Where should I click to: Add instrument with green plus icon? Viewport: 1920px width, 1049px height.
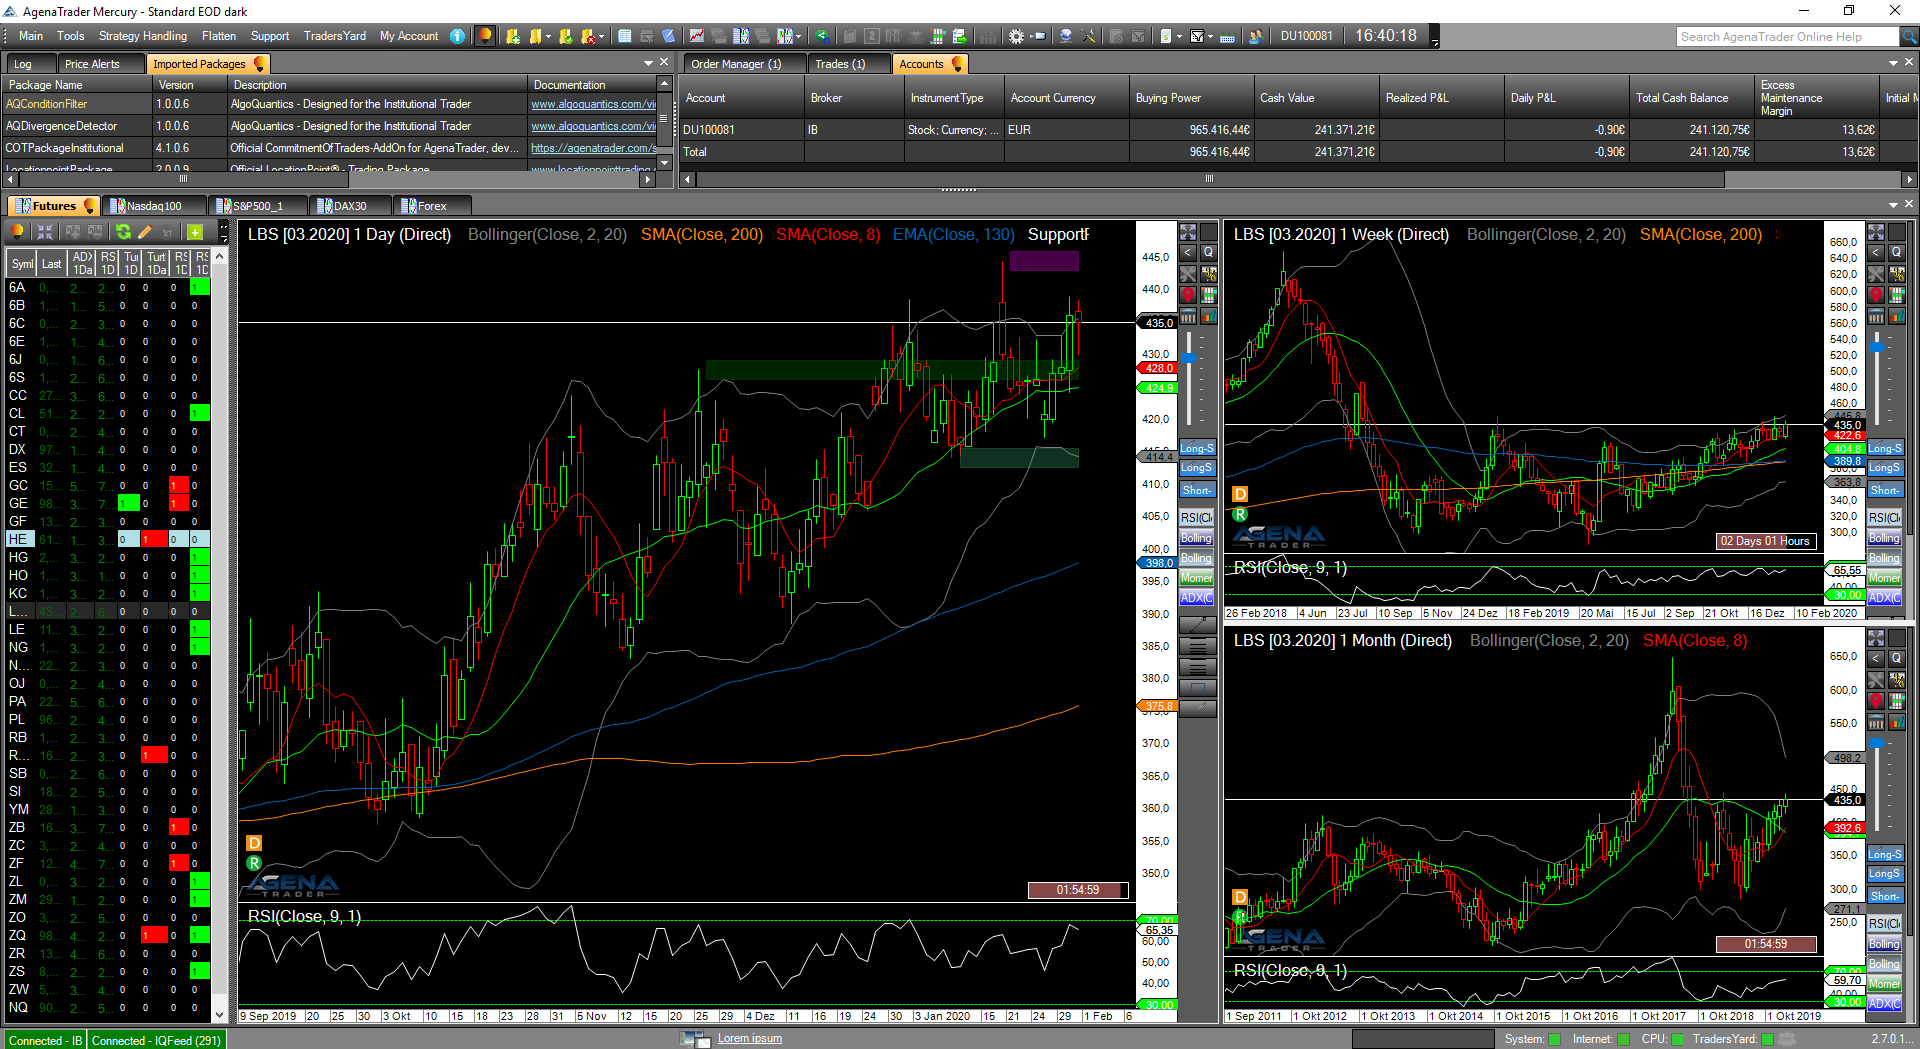point(195,232)
